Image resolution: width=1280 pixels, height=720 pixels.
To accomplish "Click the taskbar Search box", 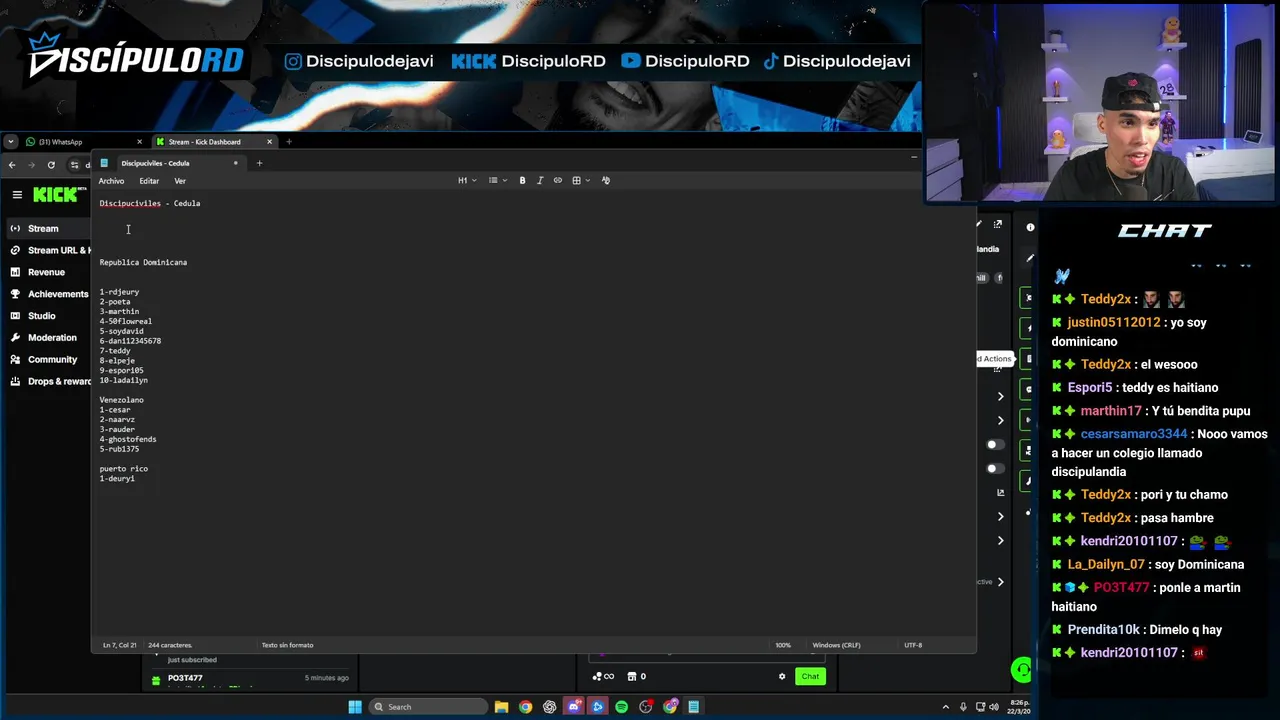I will click(427, 707).
